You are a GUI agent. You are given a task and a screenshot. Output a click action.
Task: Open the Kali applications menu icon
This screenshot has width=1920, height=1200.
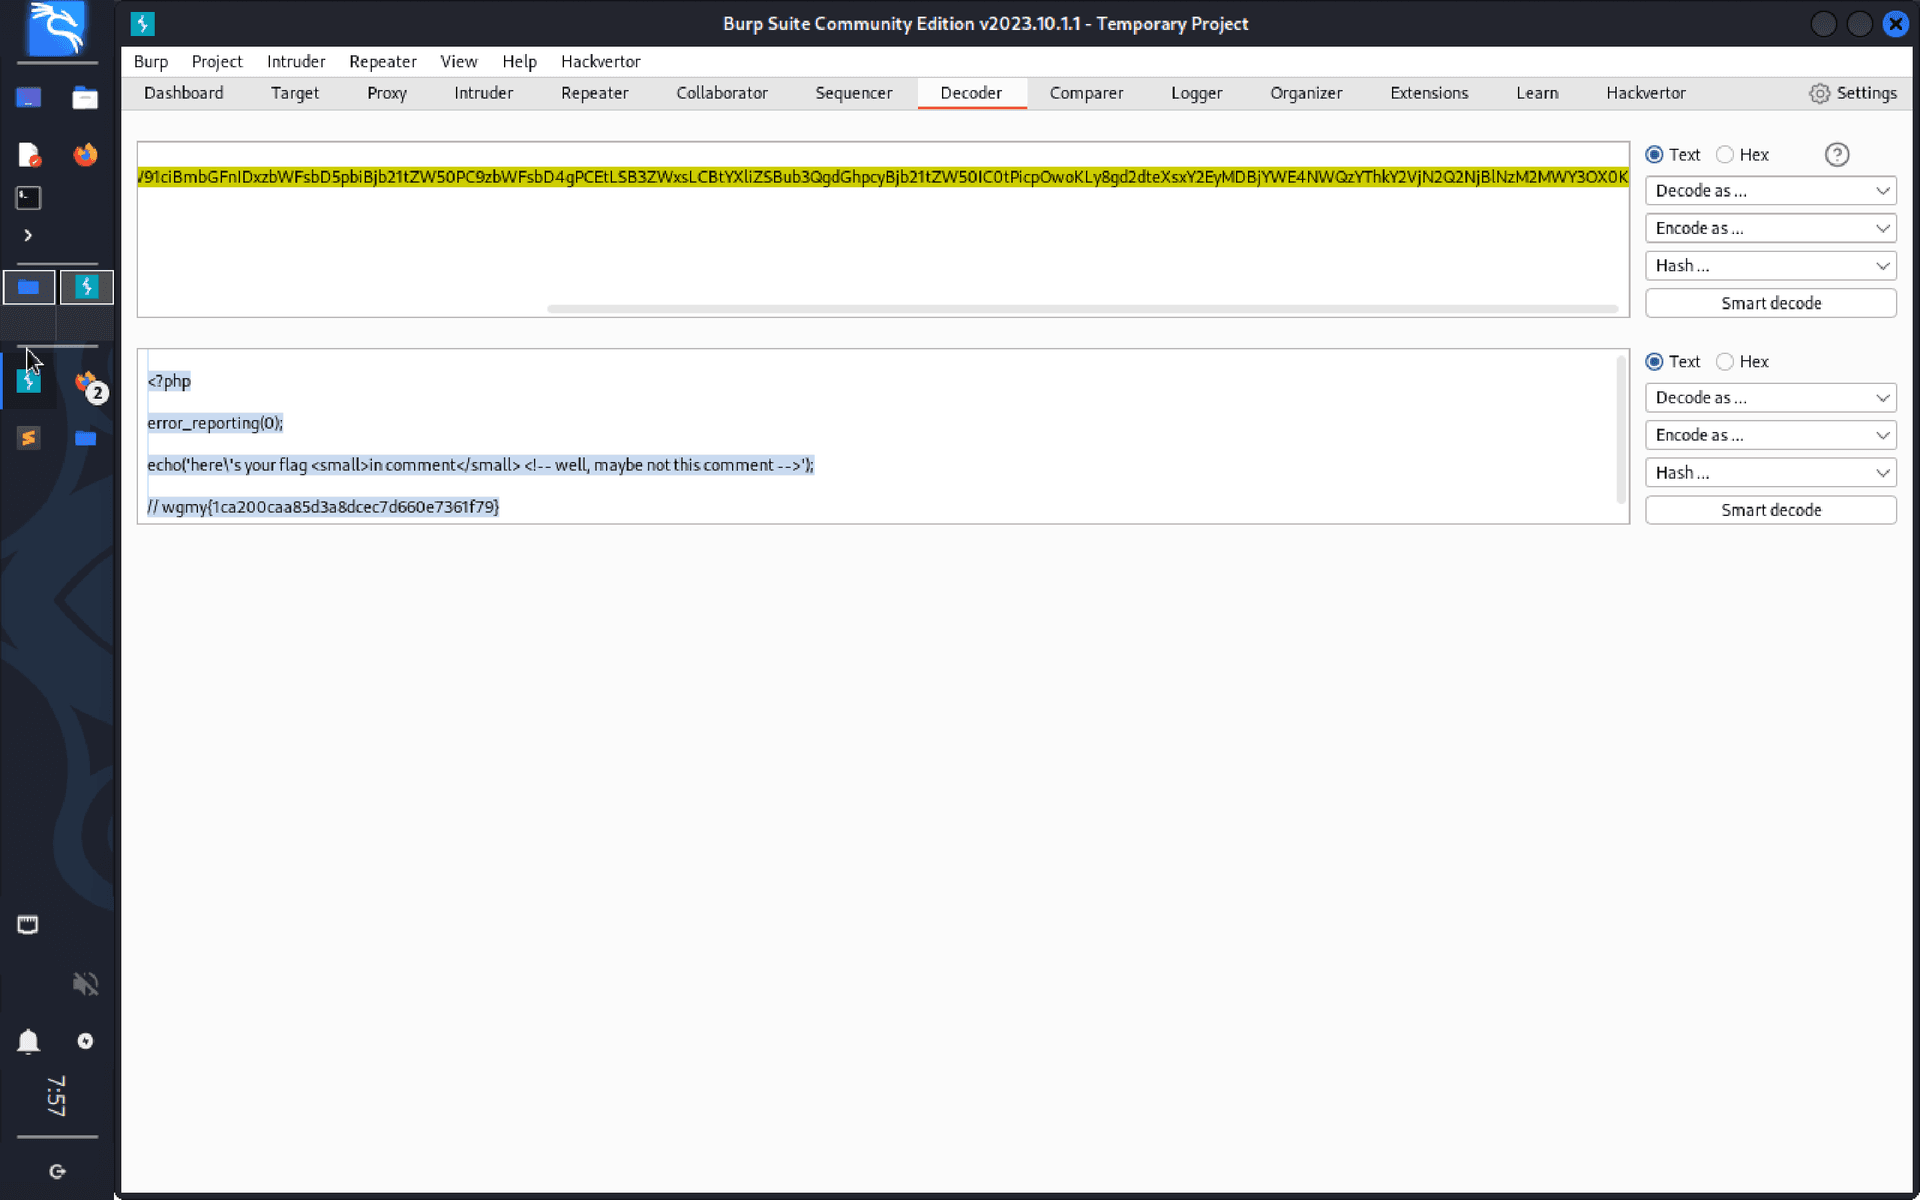pos(57,30)
